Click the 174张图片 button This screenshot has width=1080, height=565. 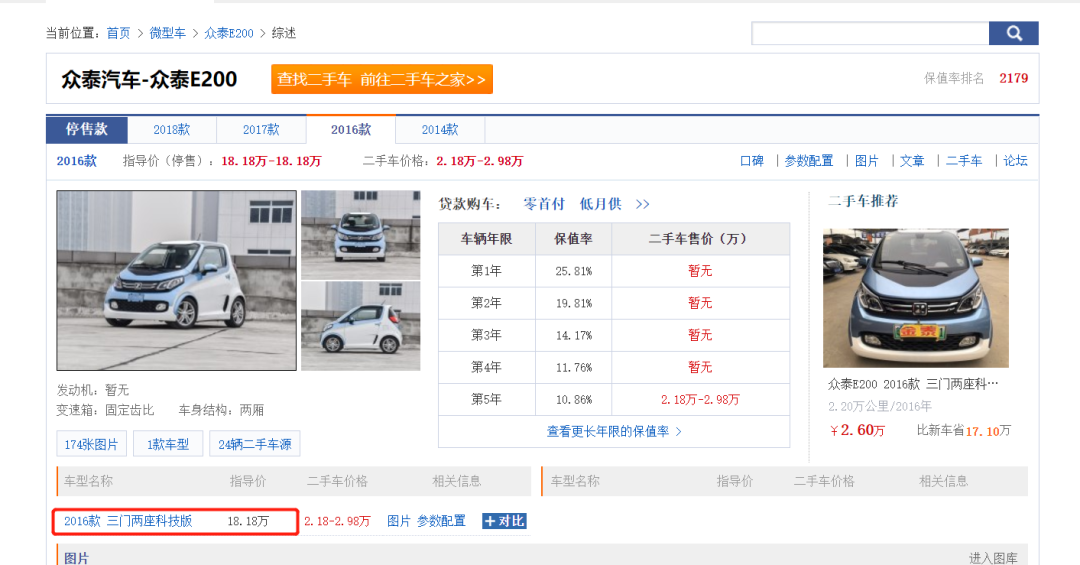click(x=91, y=444)
